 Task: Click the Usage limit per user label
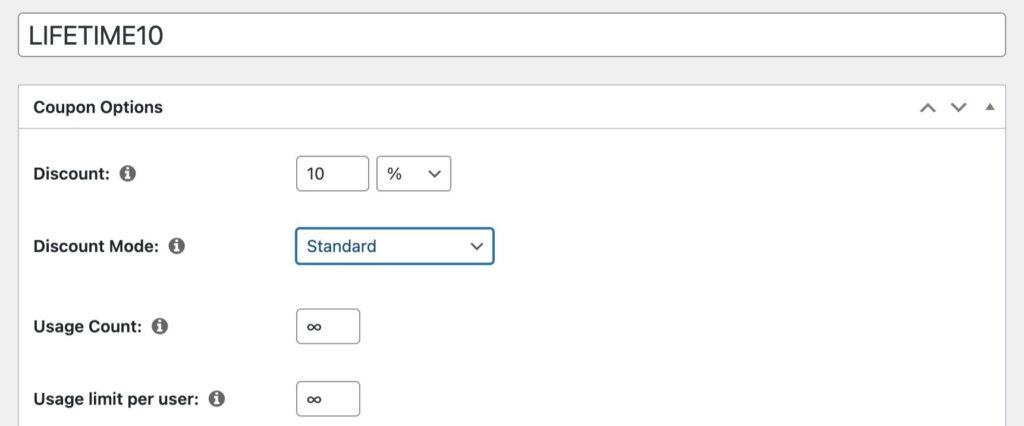point(116,399)
